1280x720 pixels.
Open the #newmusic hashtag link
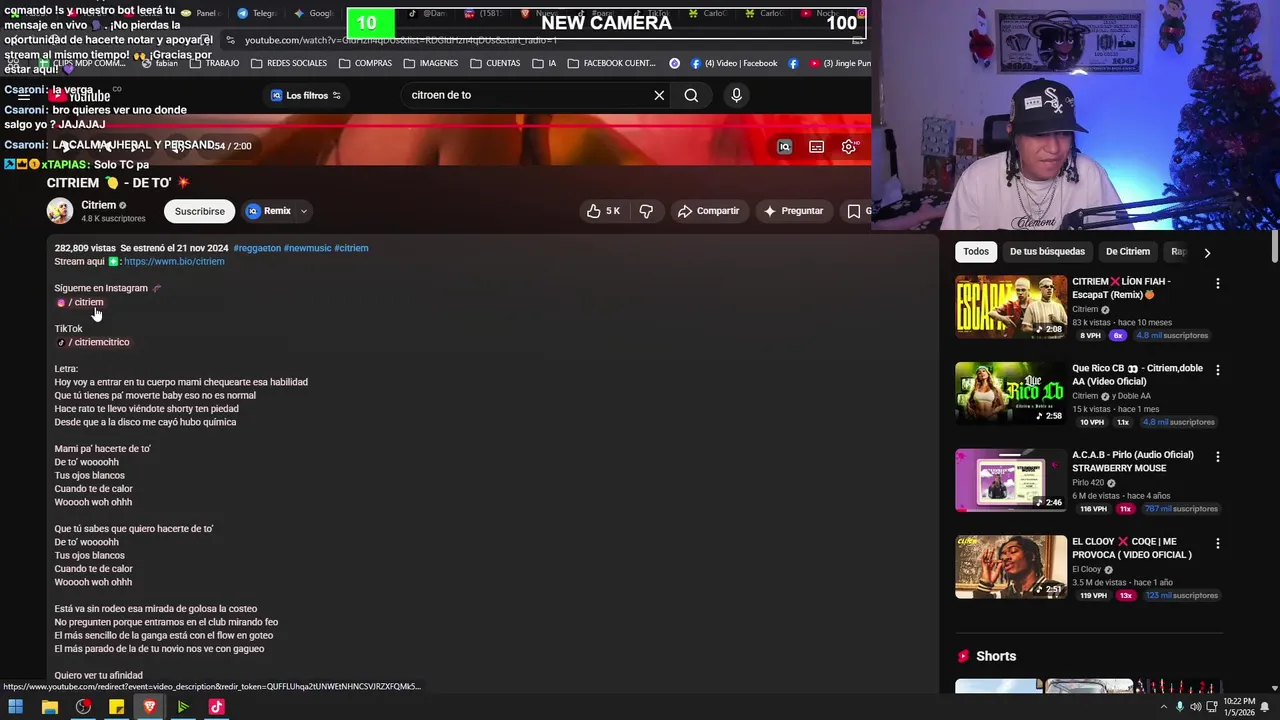[x=307, y=248]
